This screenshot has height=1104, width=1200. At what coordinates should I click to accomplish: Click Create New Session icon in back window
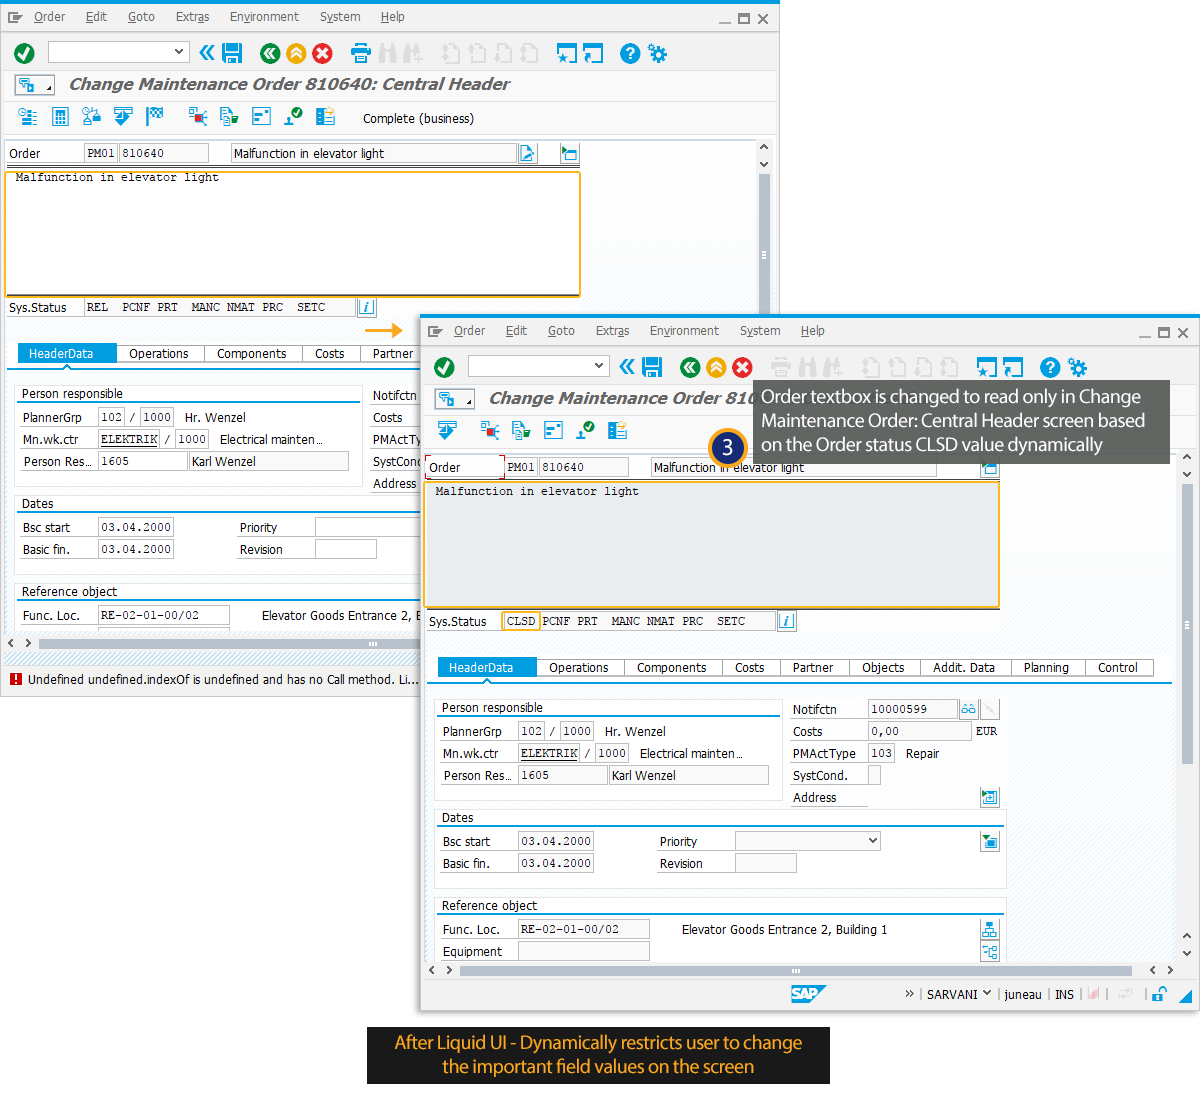[x=567, y=53]
